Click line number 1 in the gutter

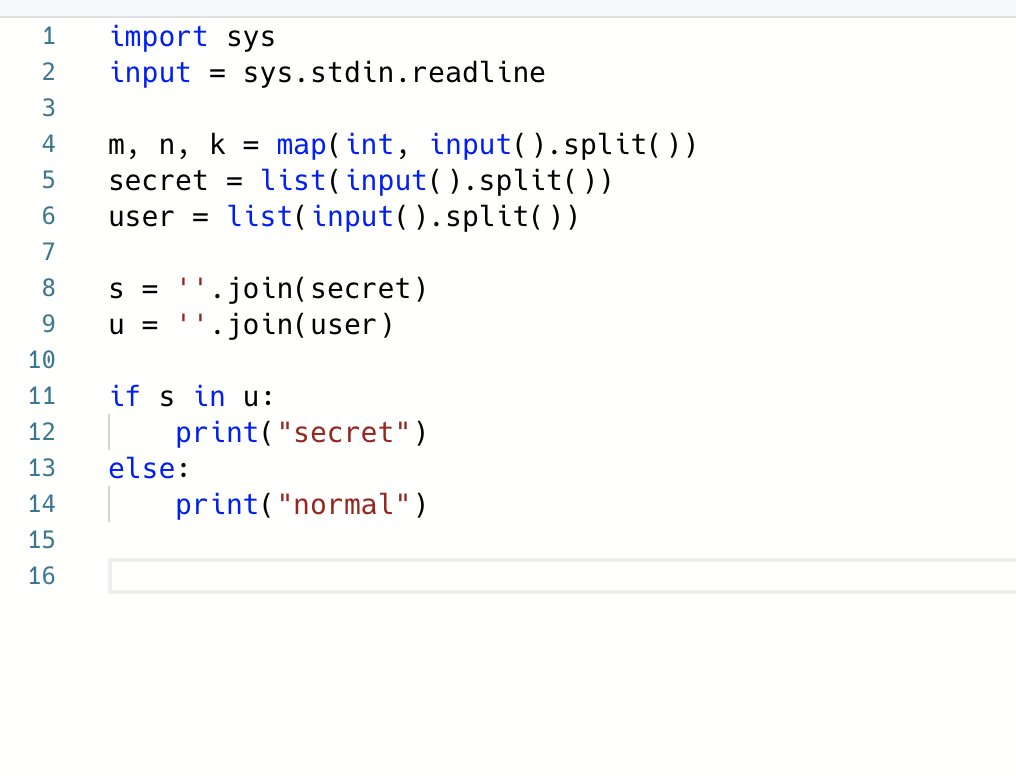49,36
